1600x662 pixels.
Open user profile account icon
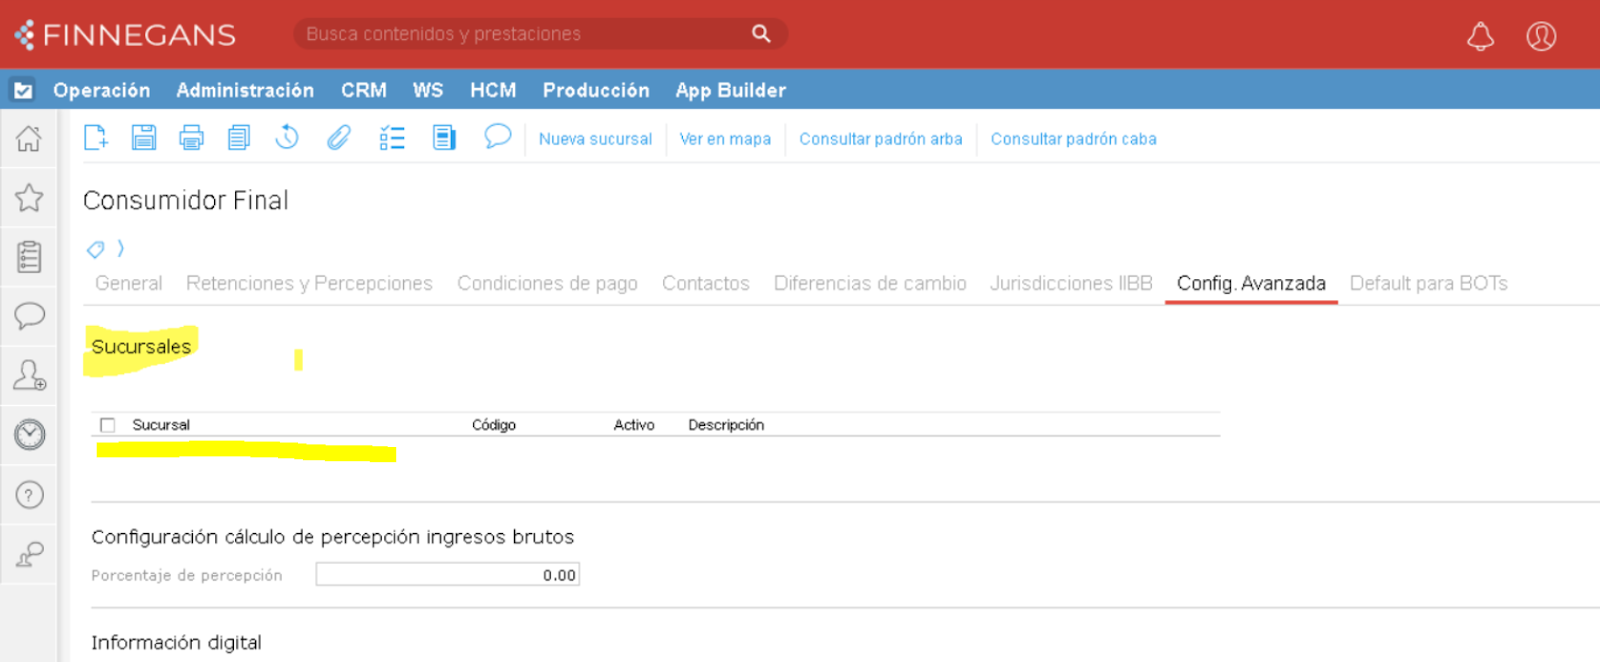pyautogui.click(x=1540, y=37)
